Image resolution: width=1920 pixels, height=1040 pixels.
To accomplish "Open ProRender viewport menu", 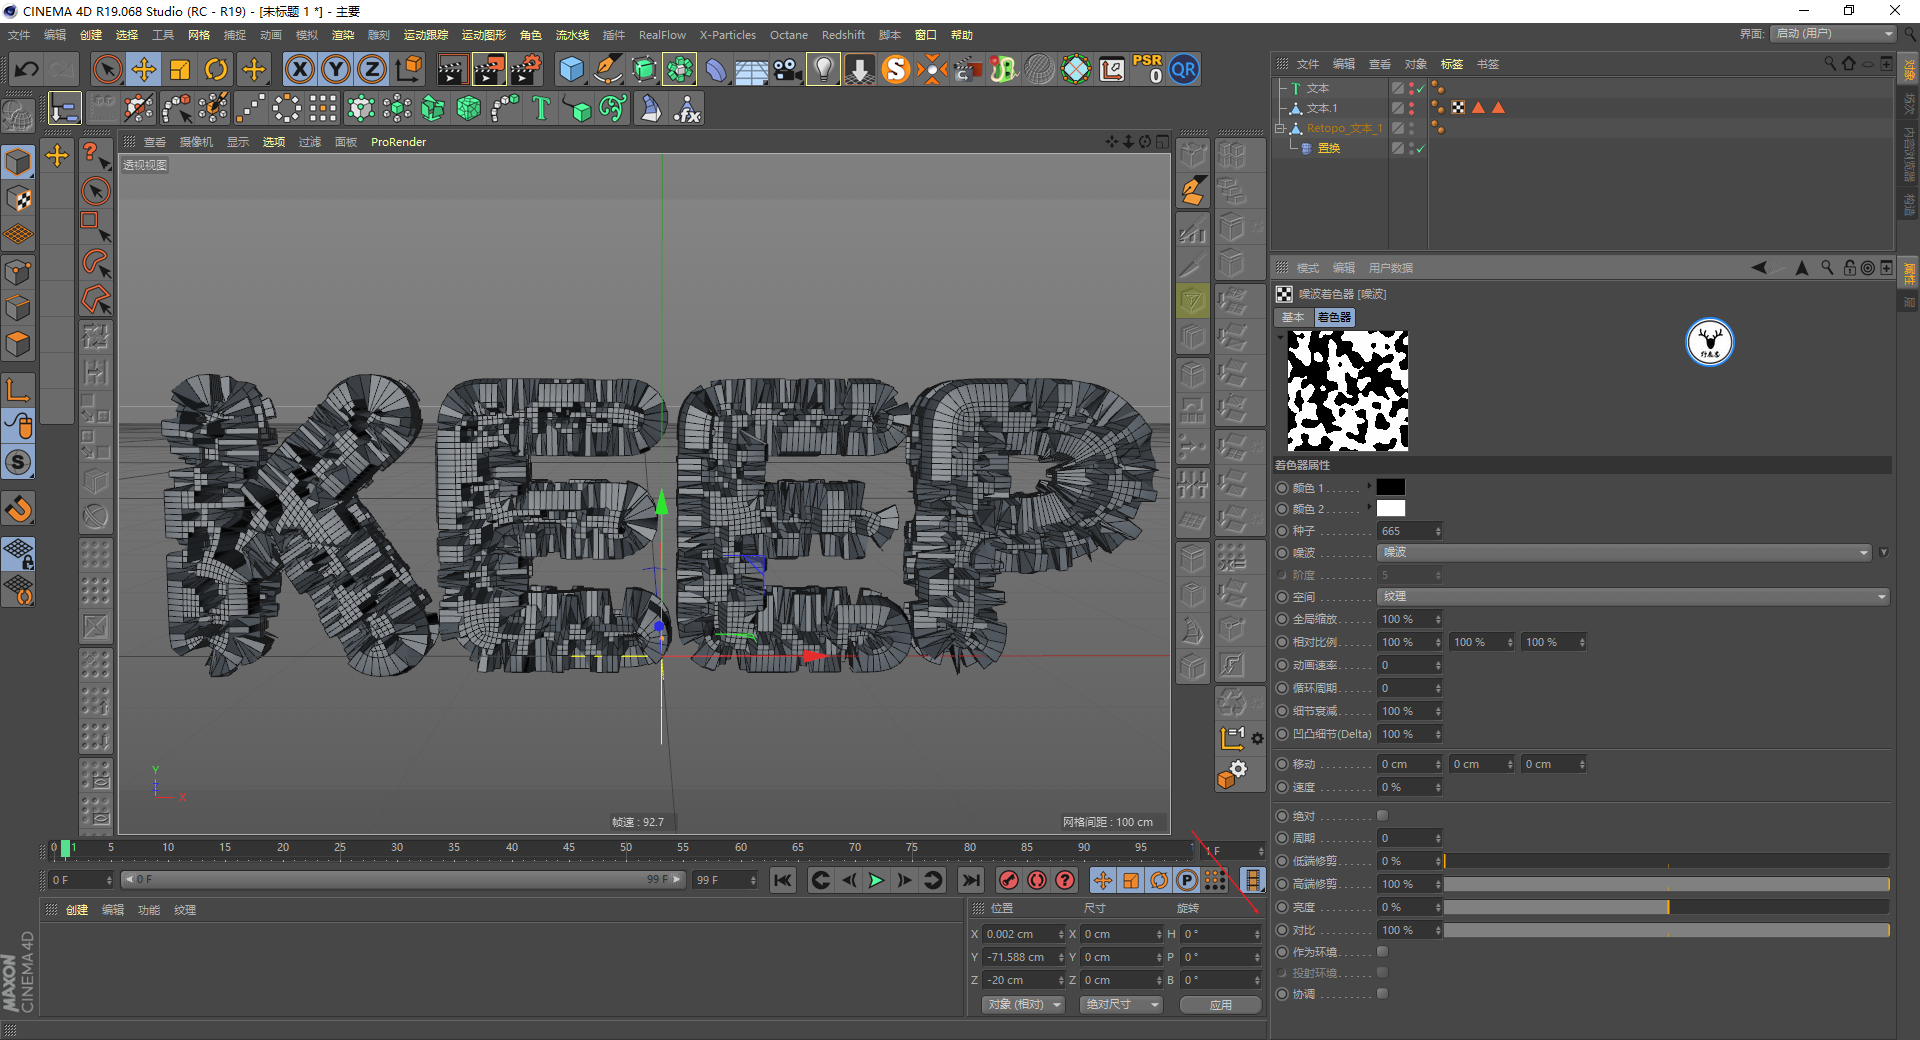I will click(x=398, y=142).
